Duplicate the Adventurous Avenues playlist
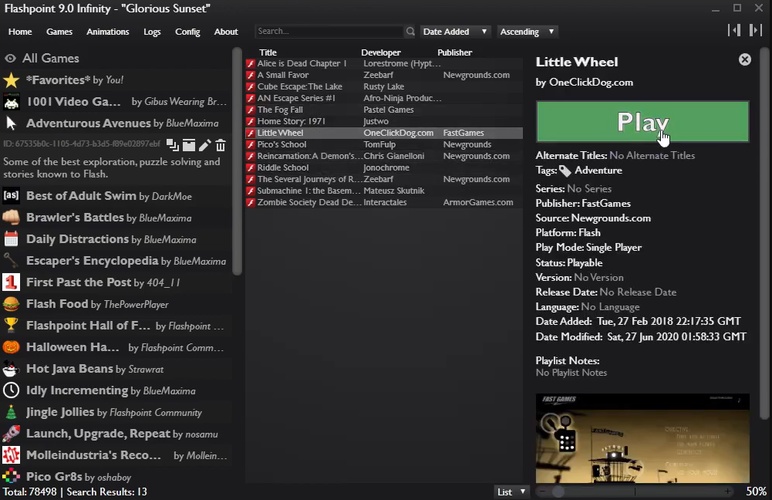This screenshot has height=500, width=772. tap(172, 145)
